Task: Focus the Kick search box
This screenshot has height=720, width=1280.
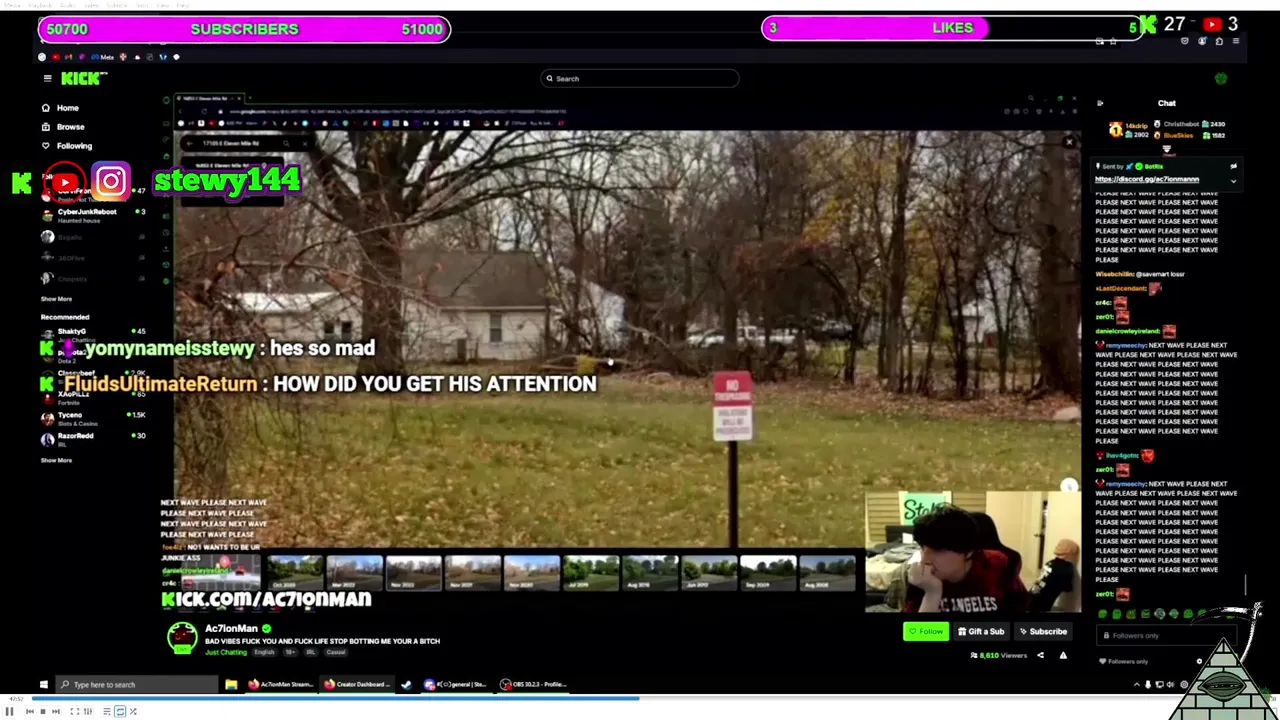Action: coord(640,78)
